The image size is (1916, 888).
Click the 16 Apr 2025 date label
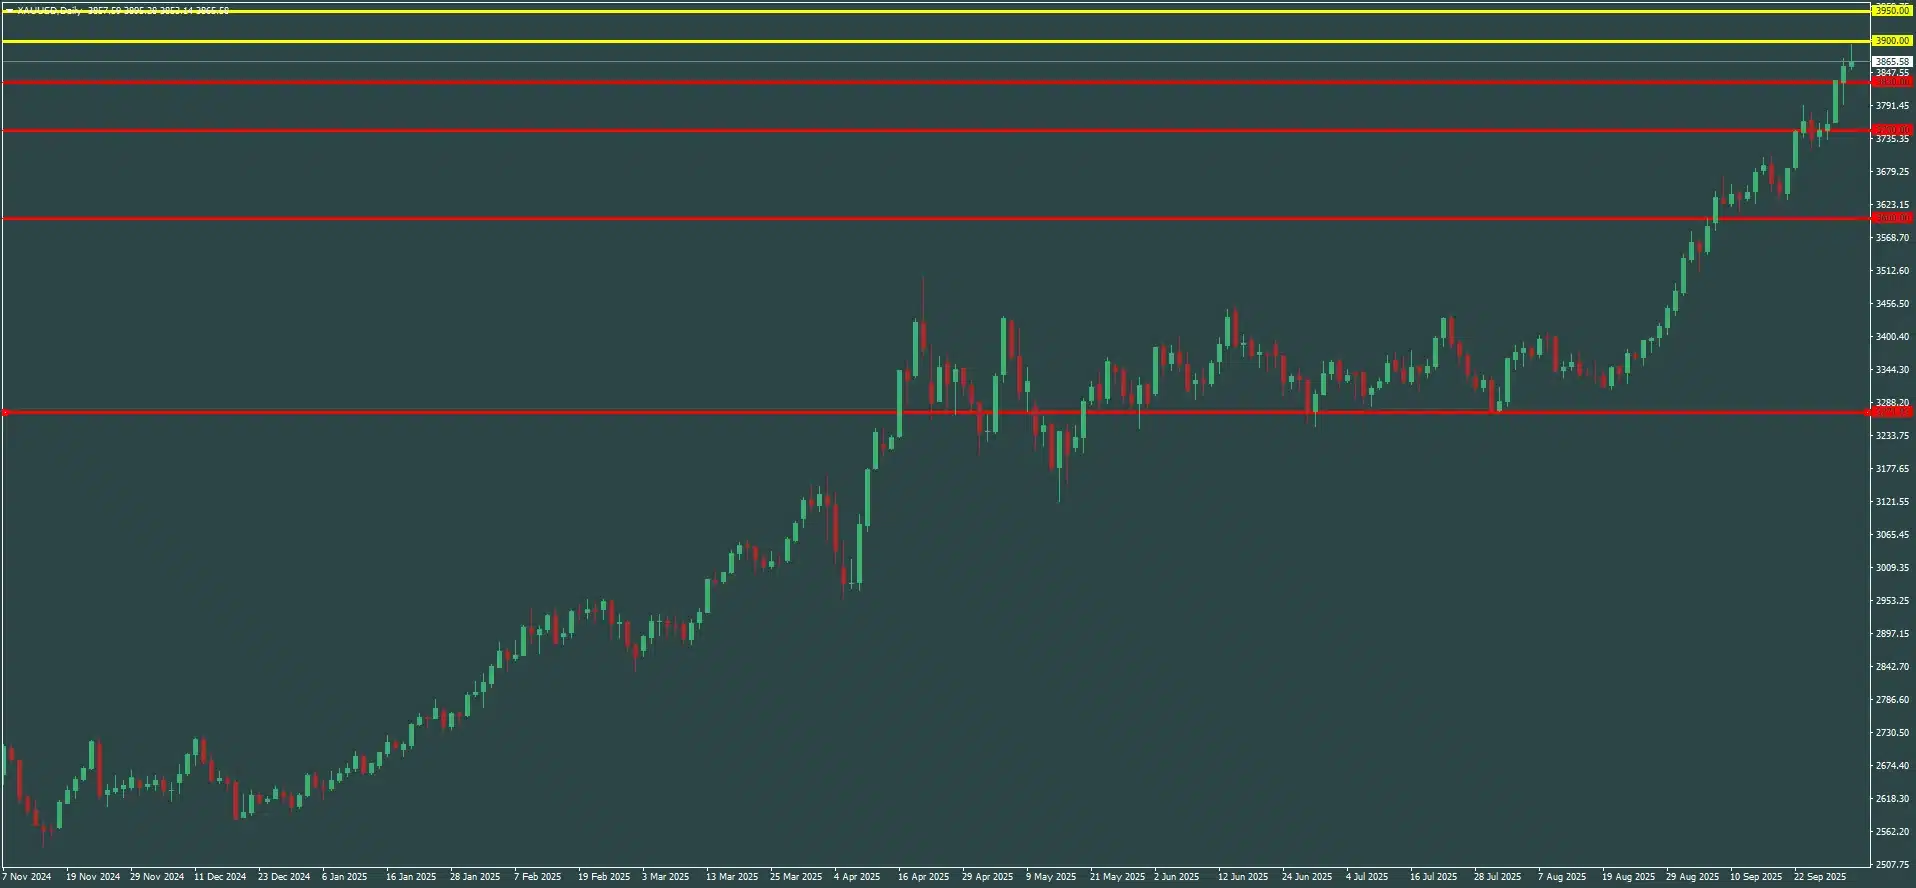coord(923,877)
